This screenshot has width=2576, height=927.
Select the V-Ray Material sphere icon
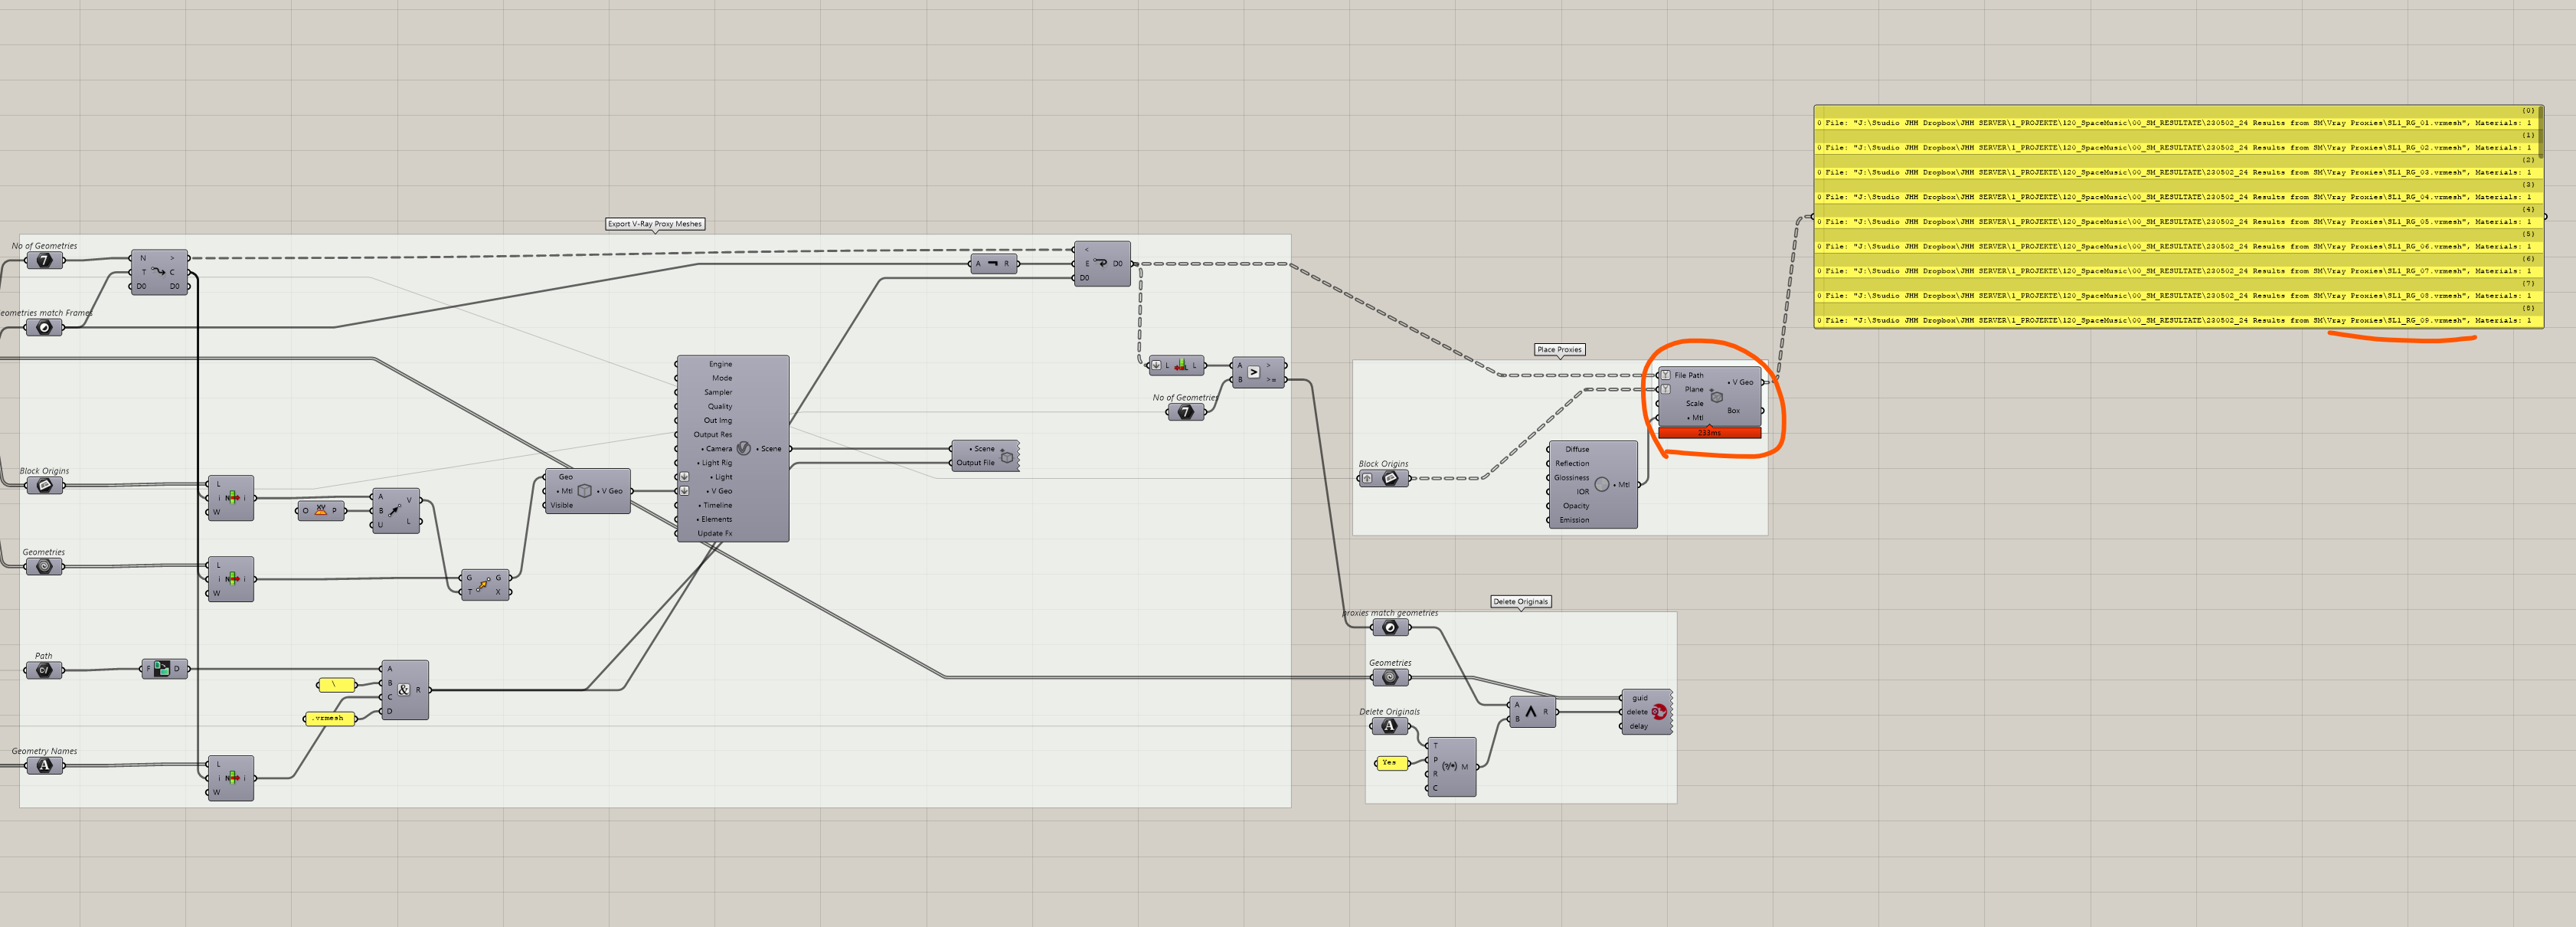[1602, 484]
